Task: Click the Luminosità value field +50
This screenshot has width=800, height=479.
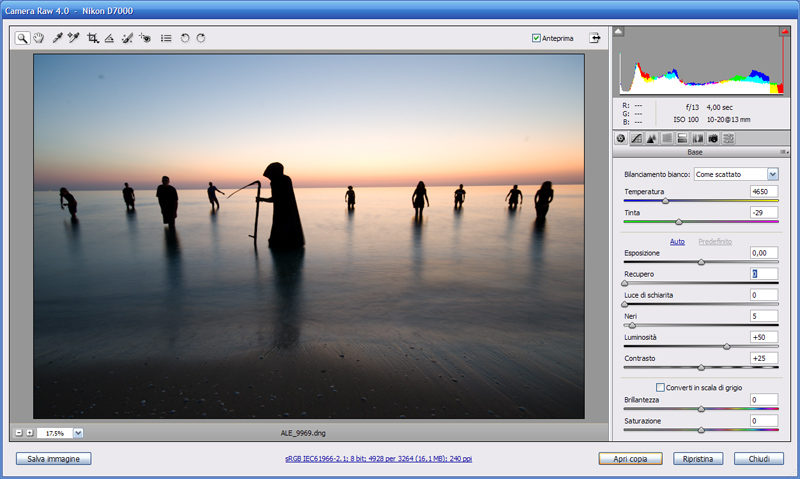Action: [764, 337]
